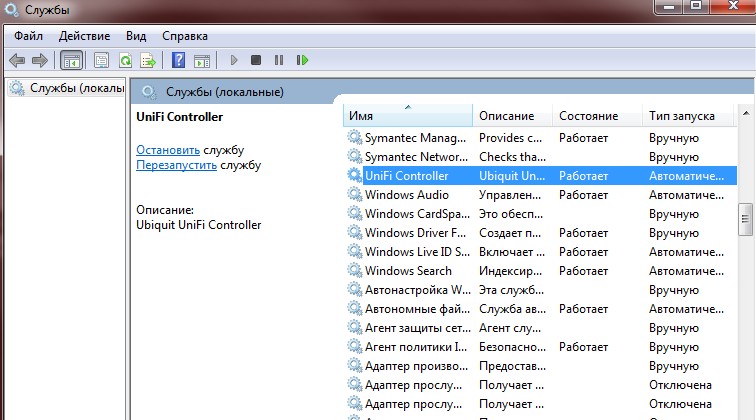This screenshot has height=420, width=756.
Task: Click the Остановить service link
Action: tap(167, 149)
